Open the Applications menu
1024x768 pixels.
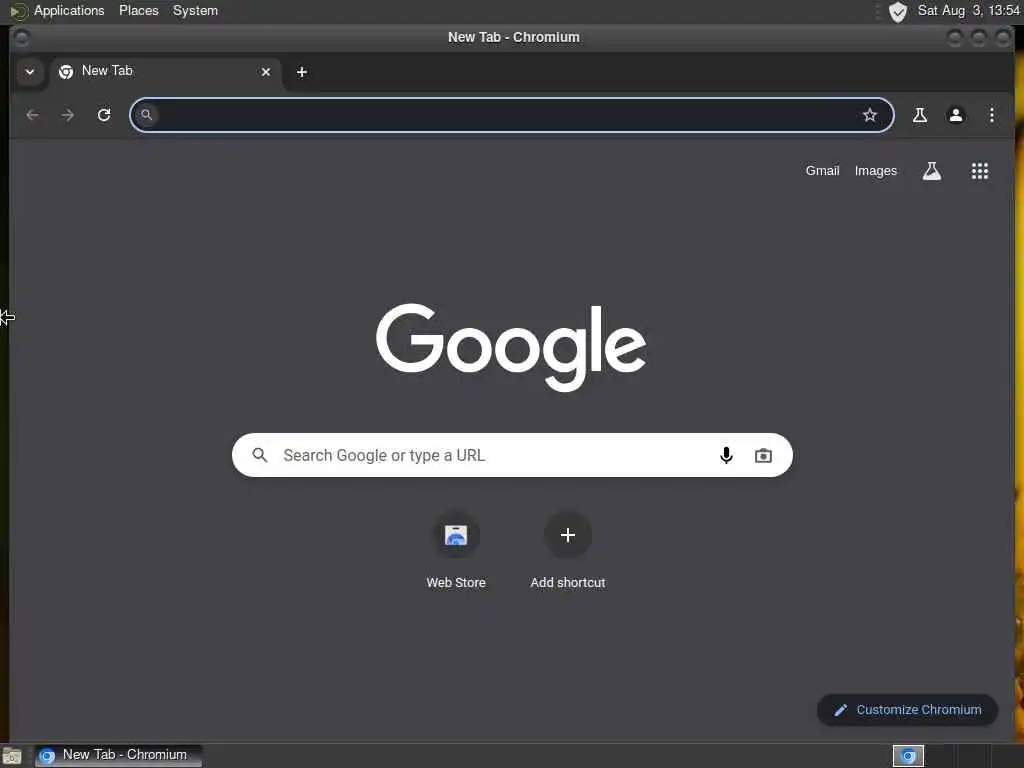coord(69,10)
